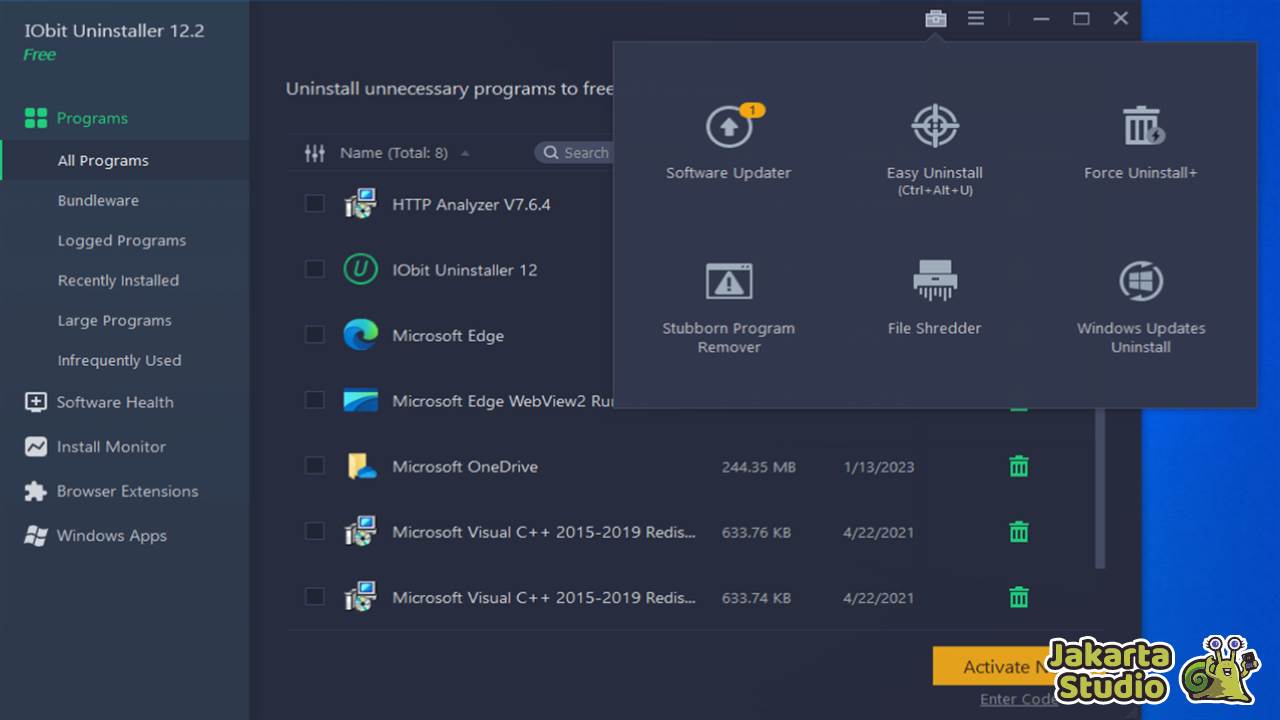Open the File Shredder tool
Viewport: 1280px width, 720px height.
click(x=934, y=298)
